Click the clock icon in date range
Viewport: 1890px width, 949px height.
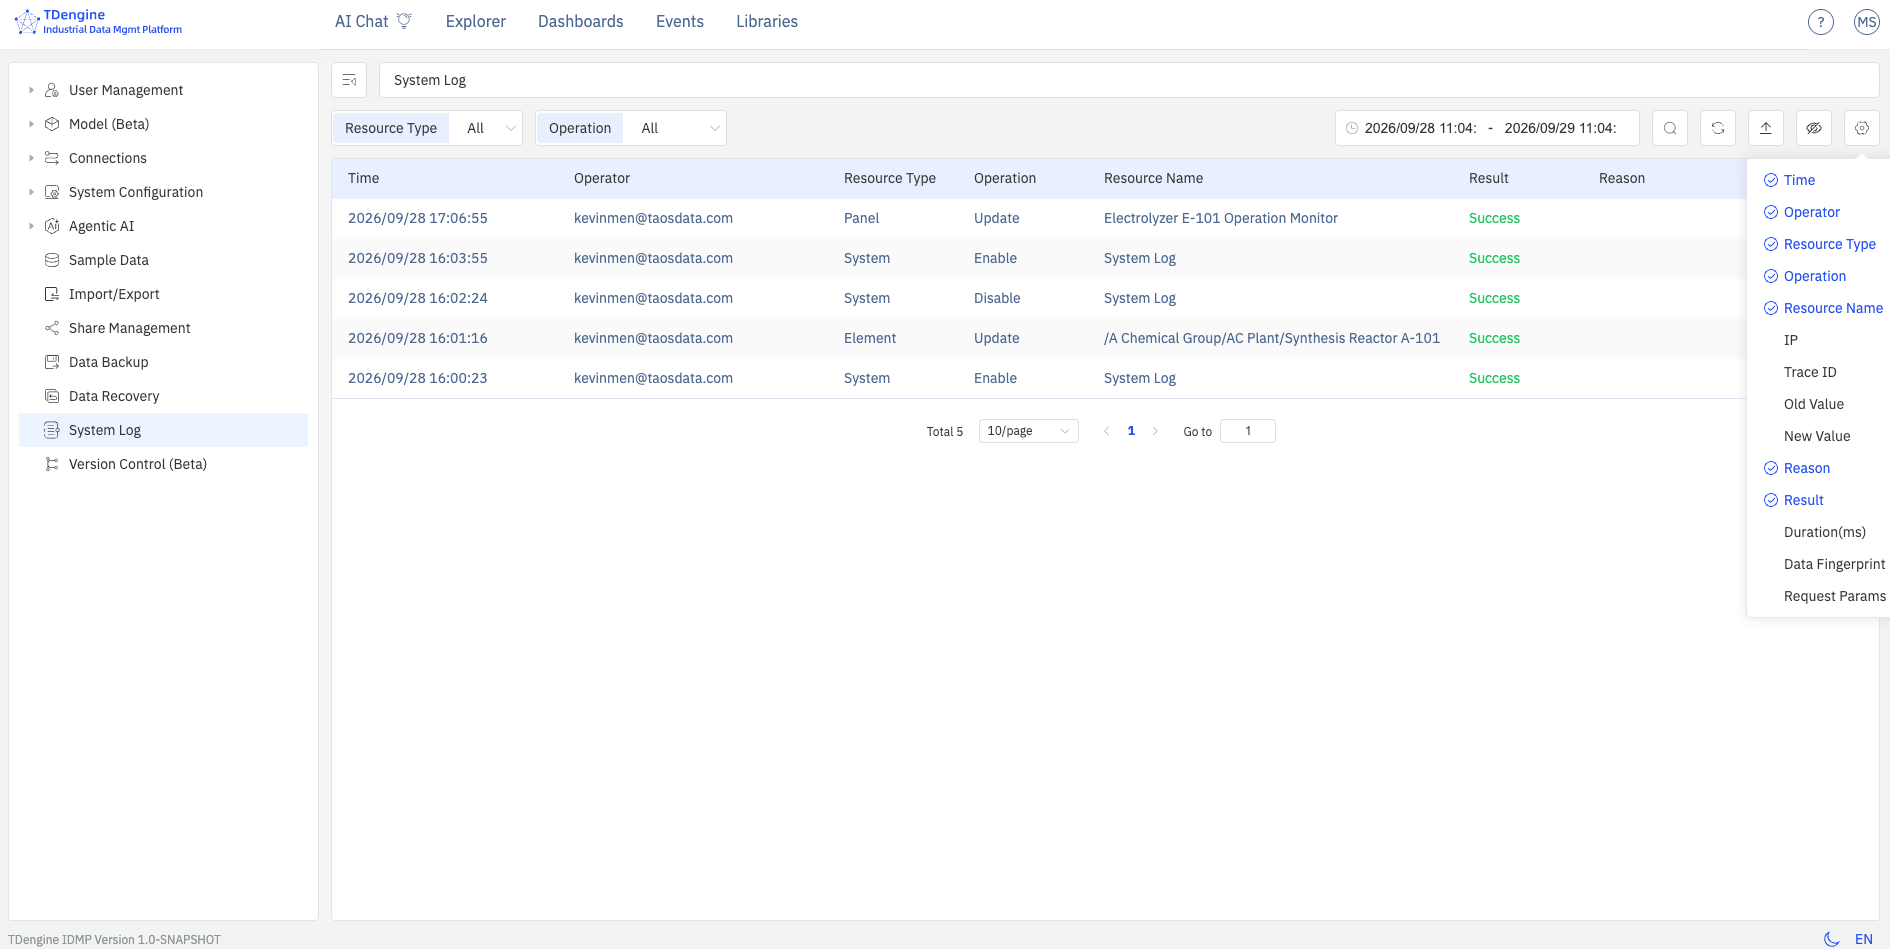[x=1352, y=128]
